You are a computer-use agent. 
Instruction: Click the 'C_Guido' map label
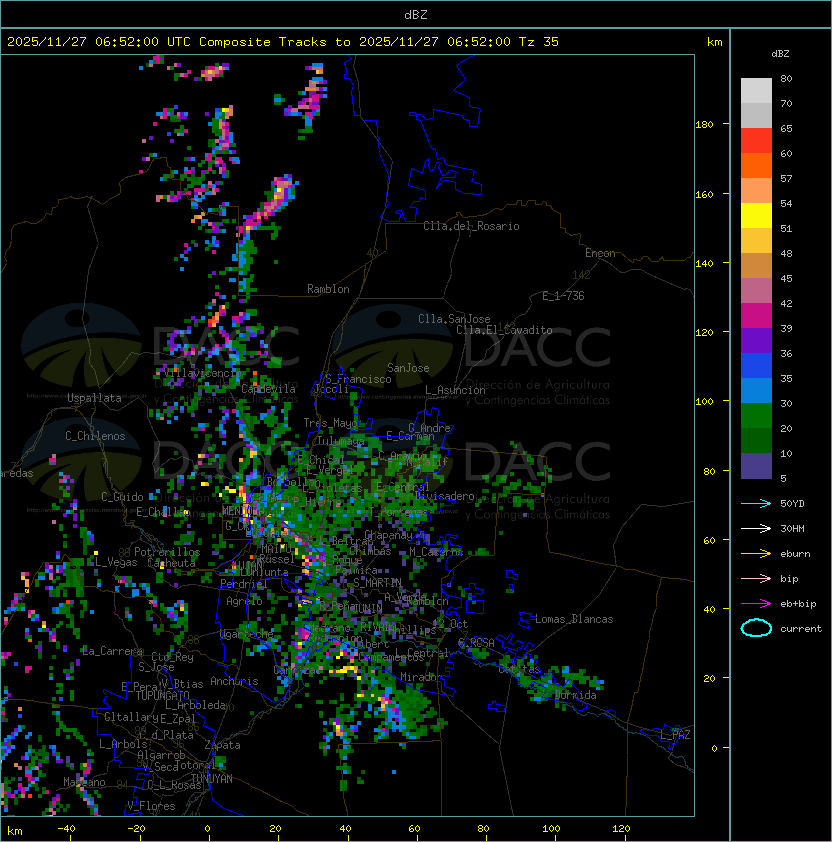122,497
